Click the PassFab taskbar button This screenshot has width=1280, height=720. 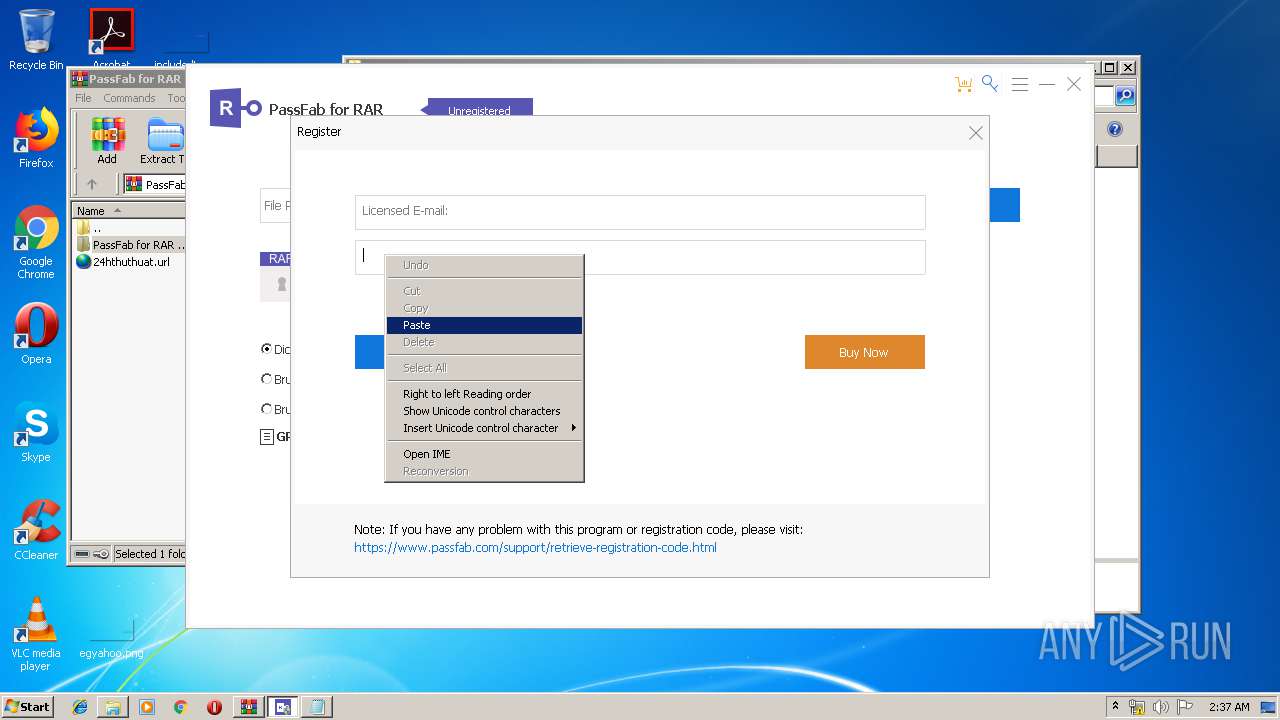coord(282,707)
